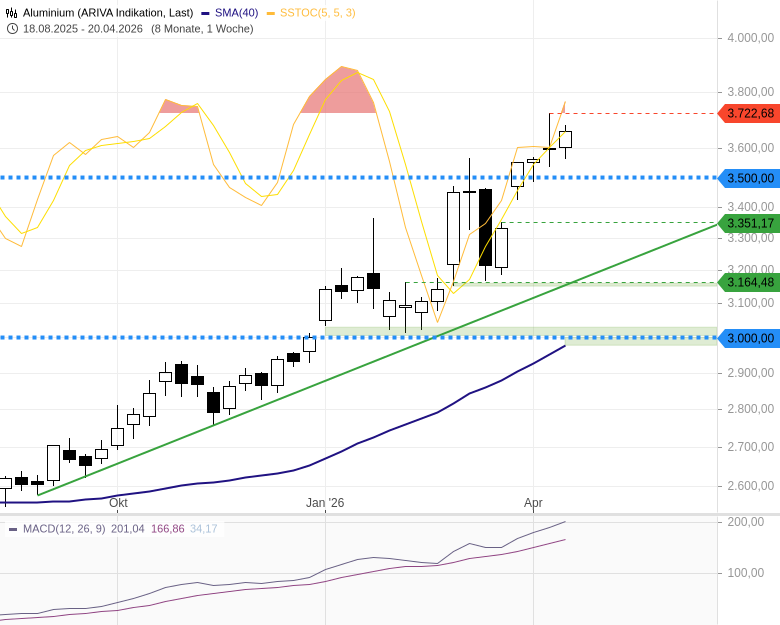Click the clock icon before date range
The image size is (780, 625).
point(12,29)
